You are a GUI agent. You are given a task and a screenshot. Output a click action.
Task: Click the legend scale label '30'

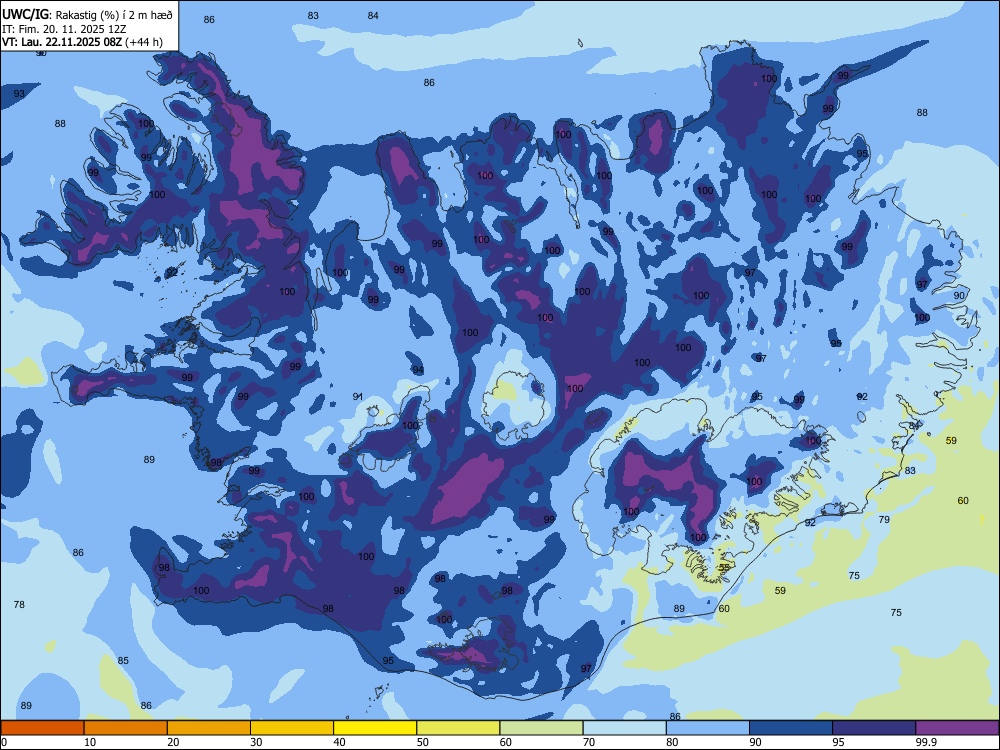pos(256,742)
